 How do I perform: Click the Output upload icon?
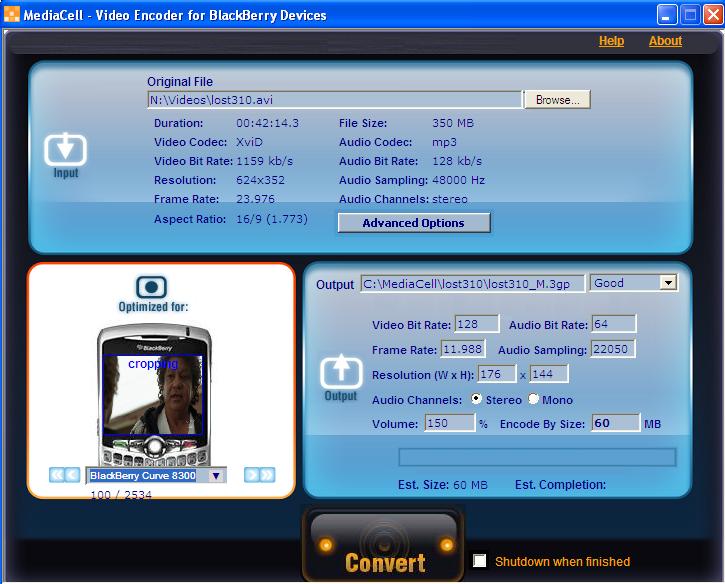(341, 371)
